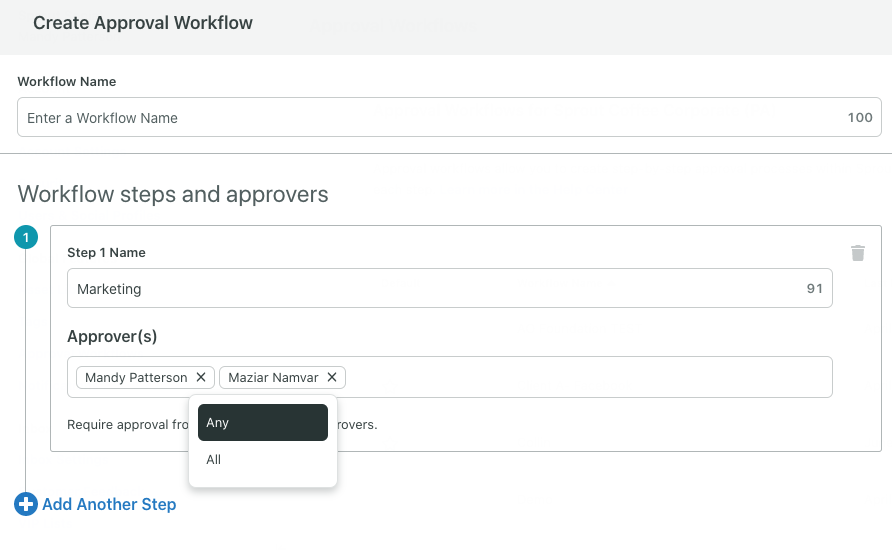Click the Workflow steps and approvers heading
The height and width of the screenshot is (550, 892).
pos(173,195)
